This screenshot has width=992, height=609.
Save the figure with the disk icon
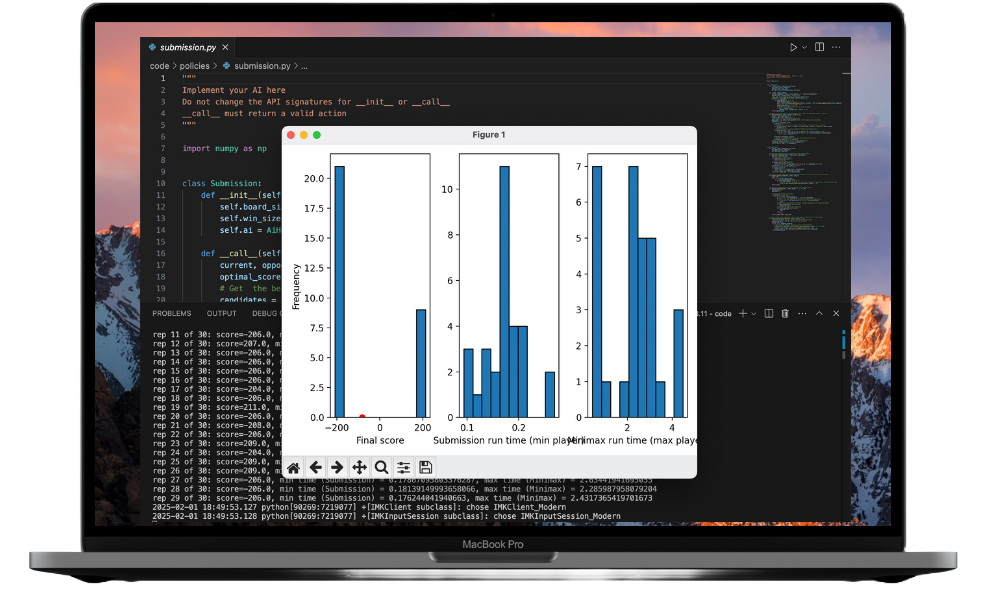pos(426,467)
